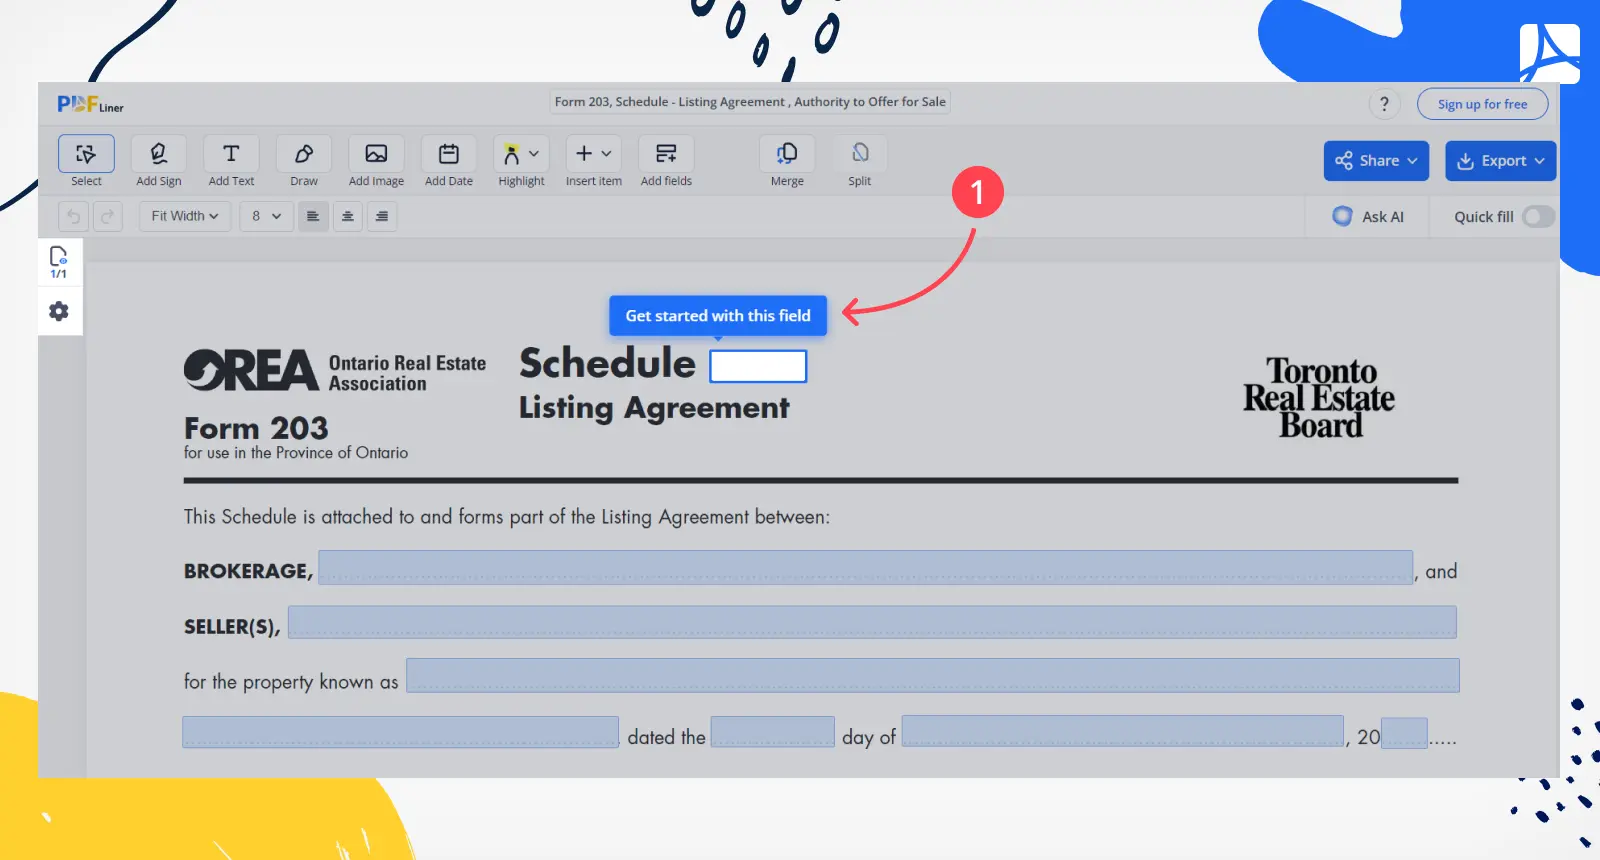
Task: Open the Share menu
Action: point(1376,161)
